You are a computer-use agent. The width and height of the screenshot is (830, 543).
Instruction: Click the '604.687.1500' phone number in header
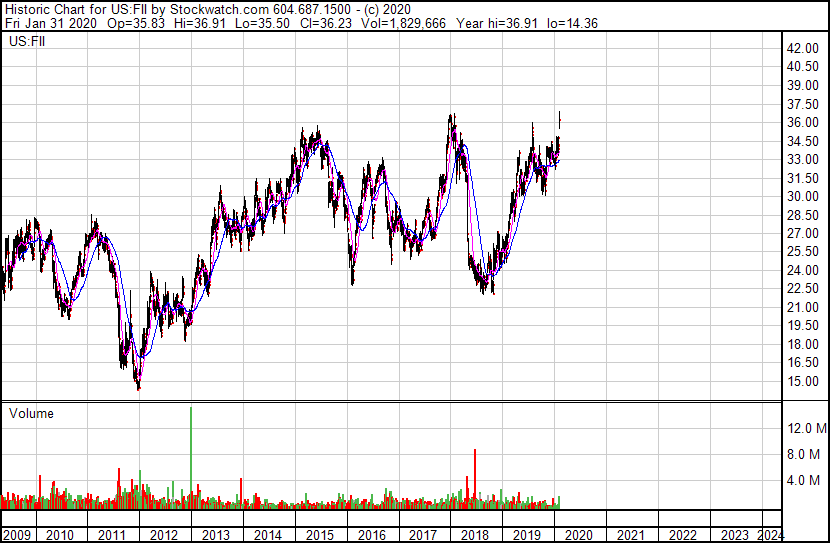(312, 9)
